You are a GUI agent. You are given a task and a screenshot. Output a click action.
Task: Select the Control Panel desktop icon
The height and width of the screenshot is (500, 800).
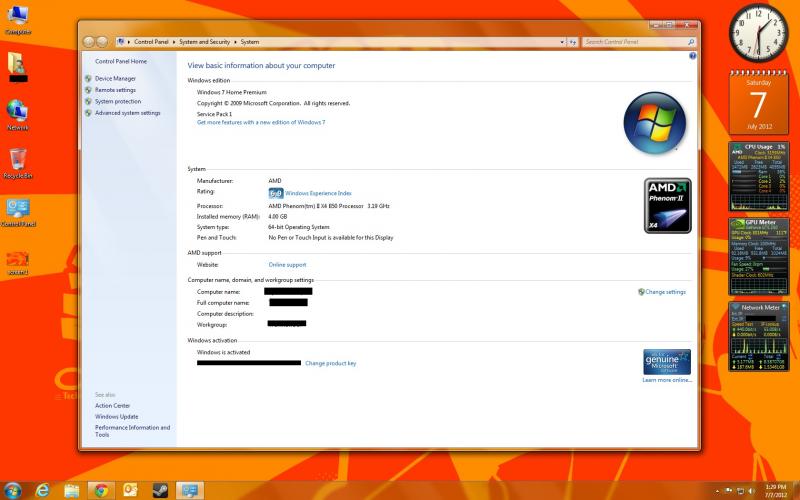(18, 212)
